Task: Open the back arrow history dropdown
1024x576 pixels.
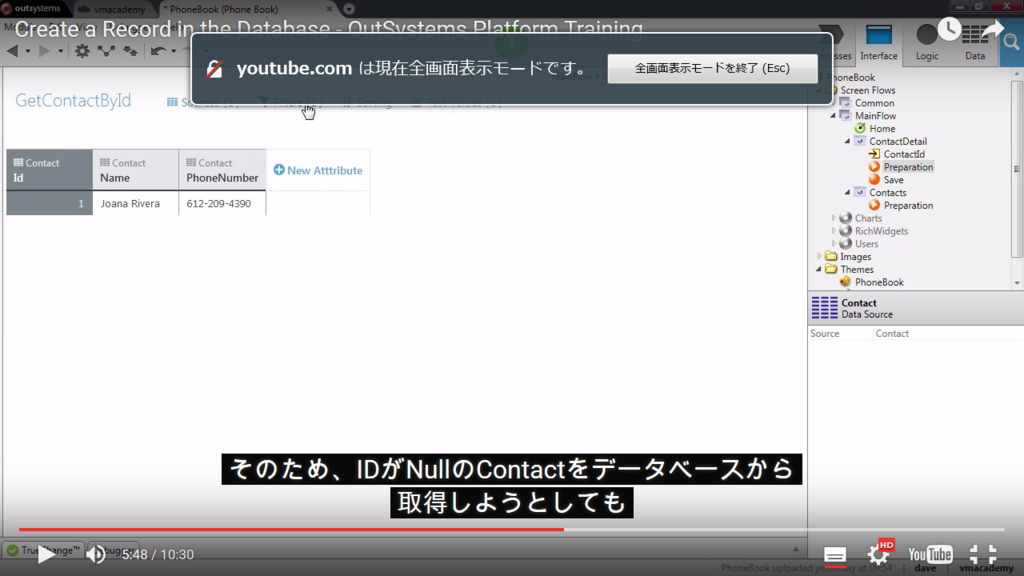Action: coord(27,51)
